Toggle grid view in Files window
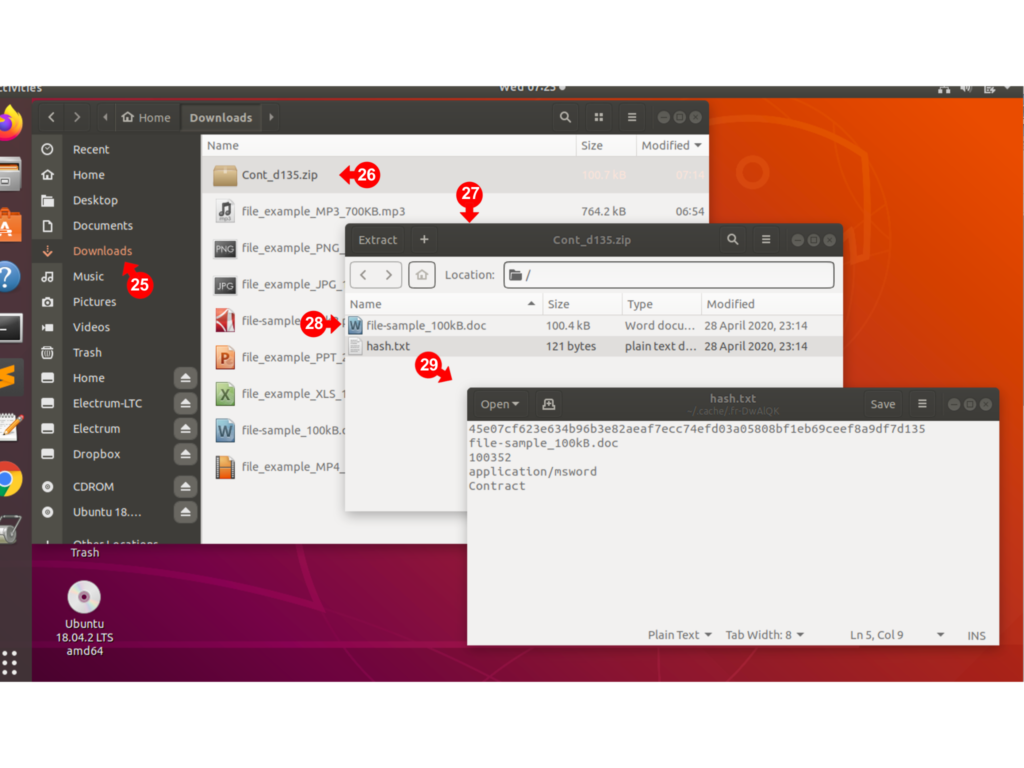 point(598,117)
